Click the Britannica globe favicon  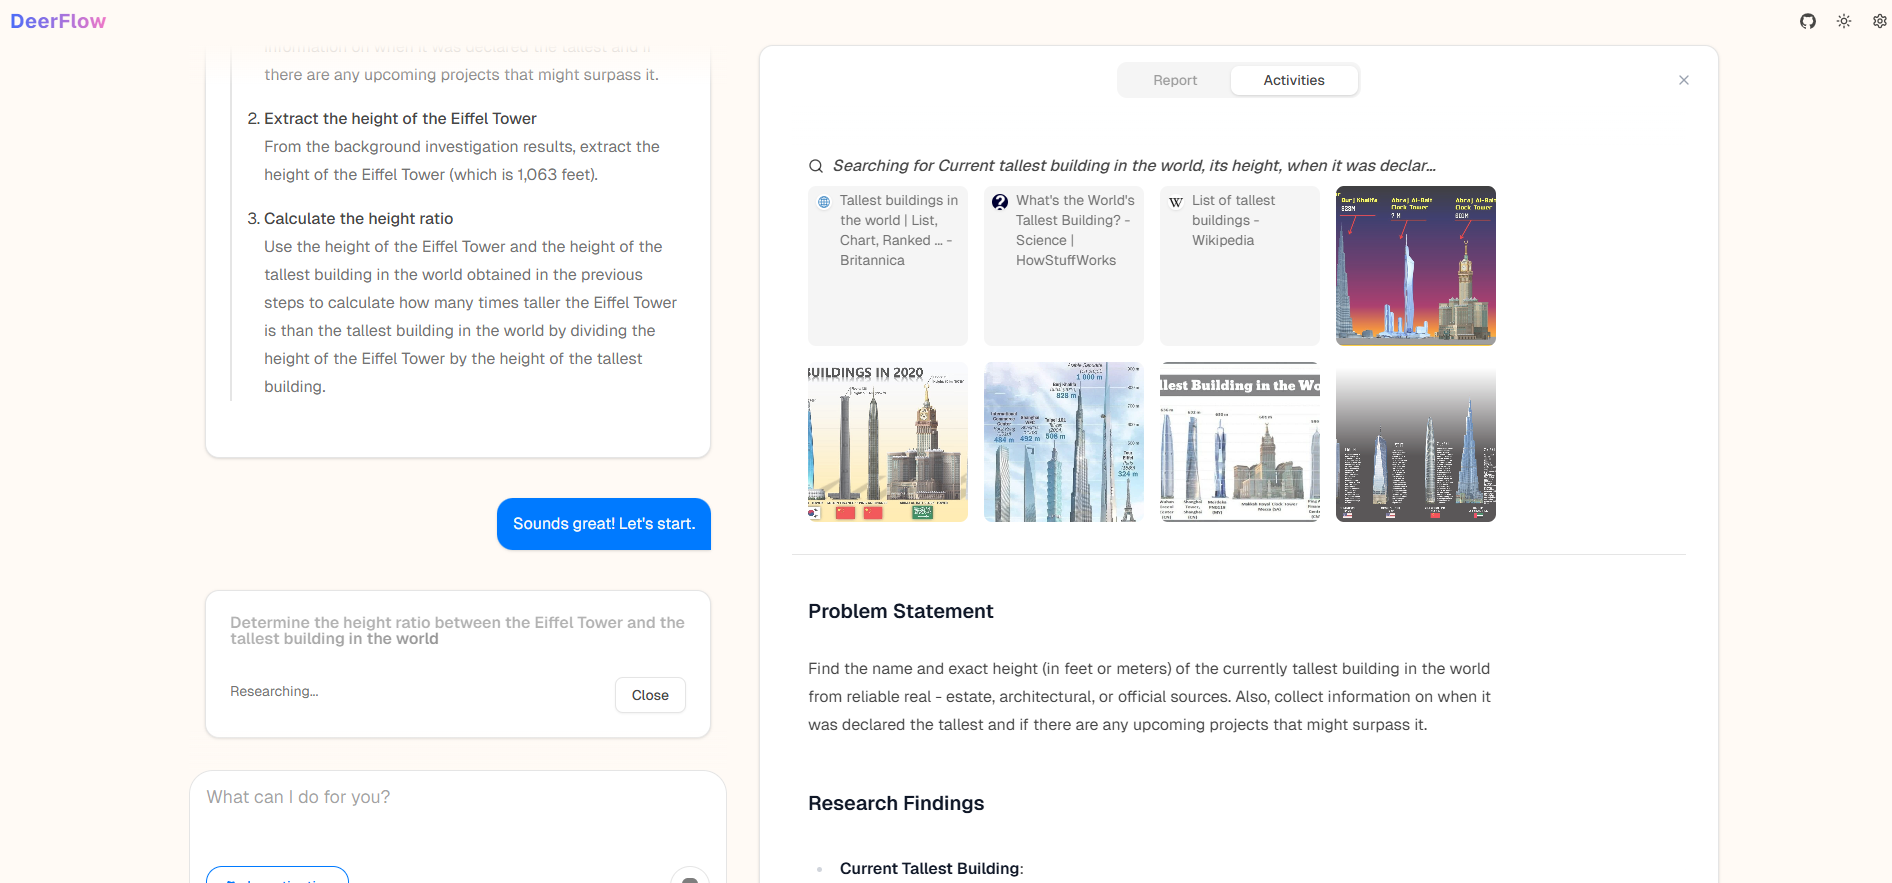click(x=824, y=202)
